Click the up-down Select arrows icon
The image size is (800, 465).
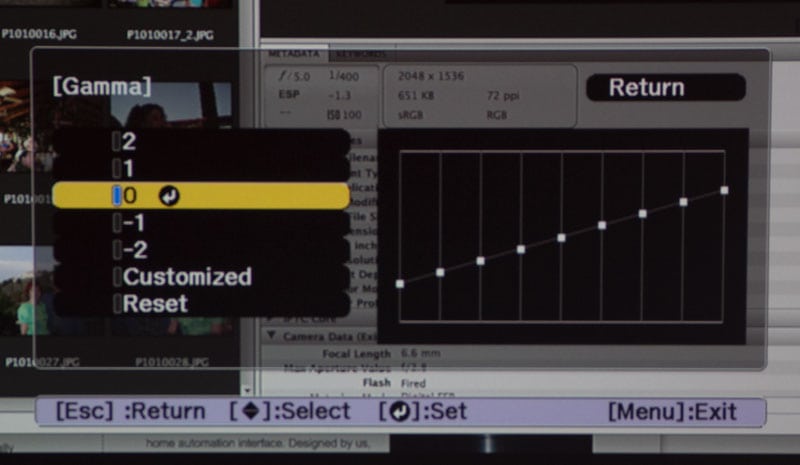click(x=251, y=411)
